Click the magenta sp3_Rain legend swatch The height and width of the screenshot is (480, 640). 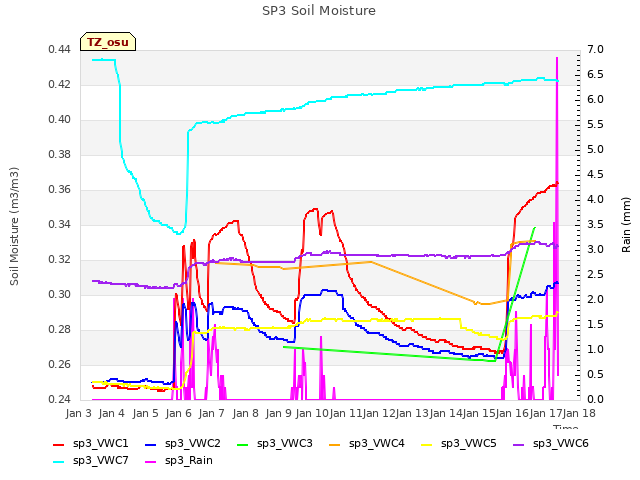[x=151, y=462]
